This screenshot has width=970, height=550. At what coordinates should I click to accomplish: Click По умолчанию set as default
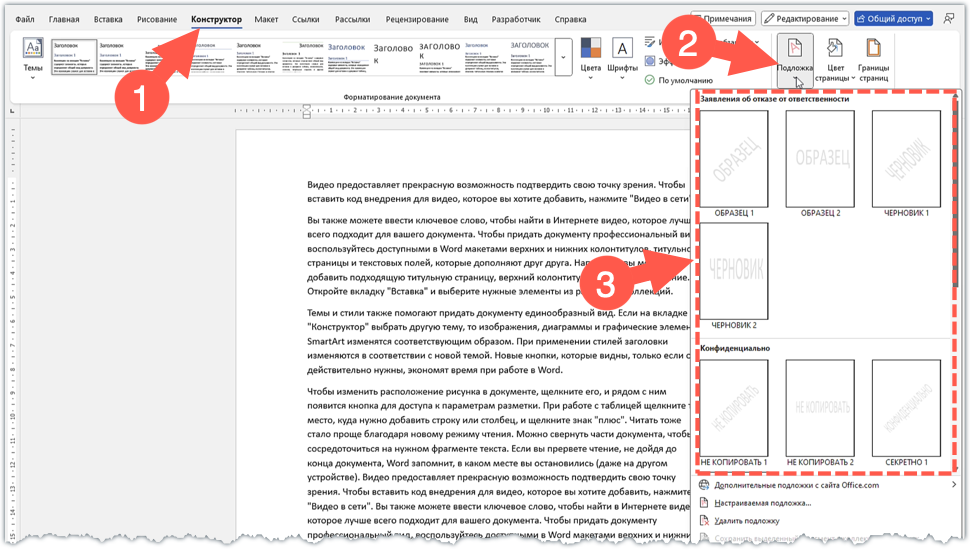point(679,80)
